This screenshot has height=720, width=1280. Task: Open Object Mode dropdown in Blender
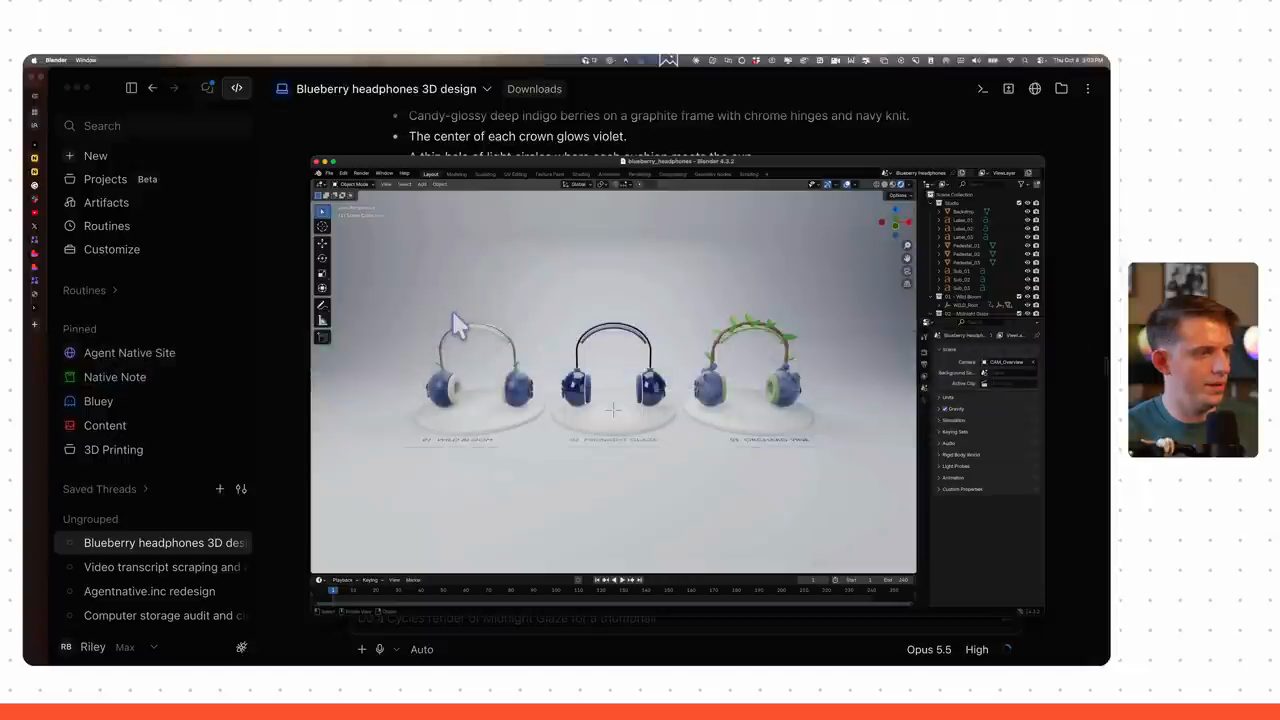tap(353, 184)
